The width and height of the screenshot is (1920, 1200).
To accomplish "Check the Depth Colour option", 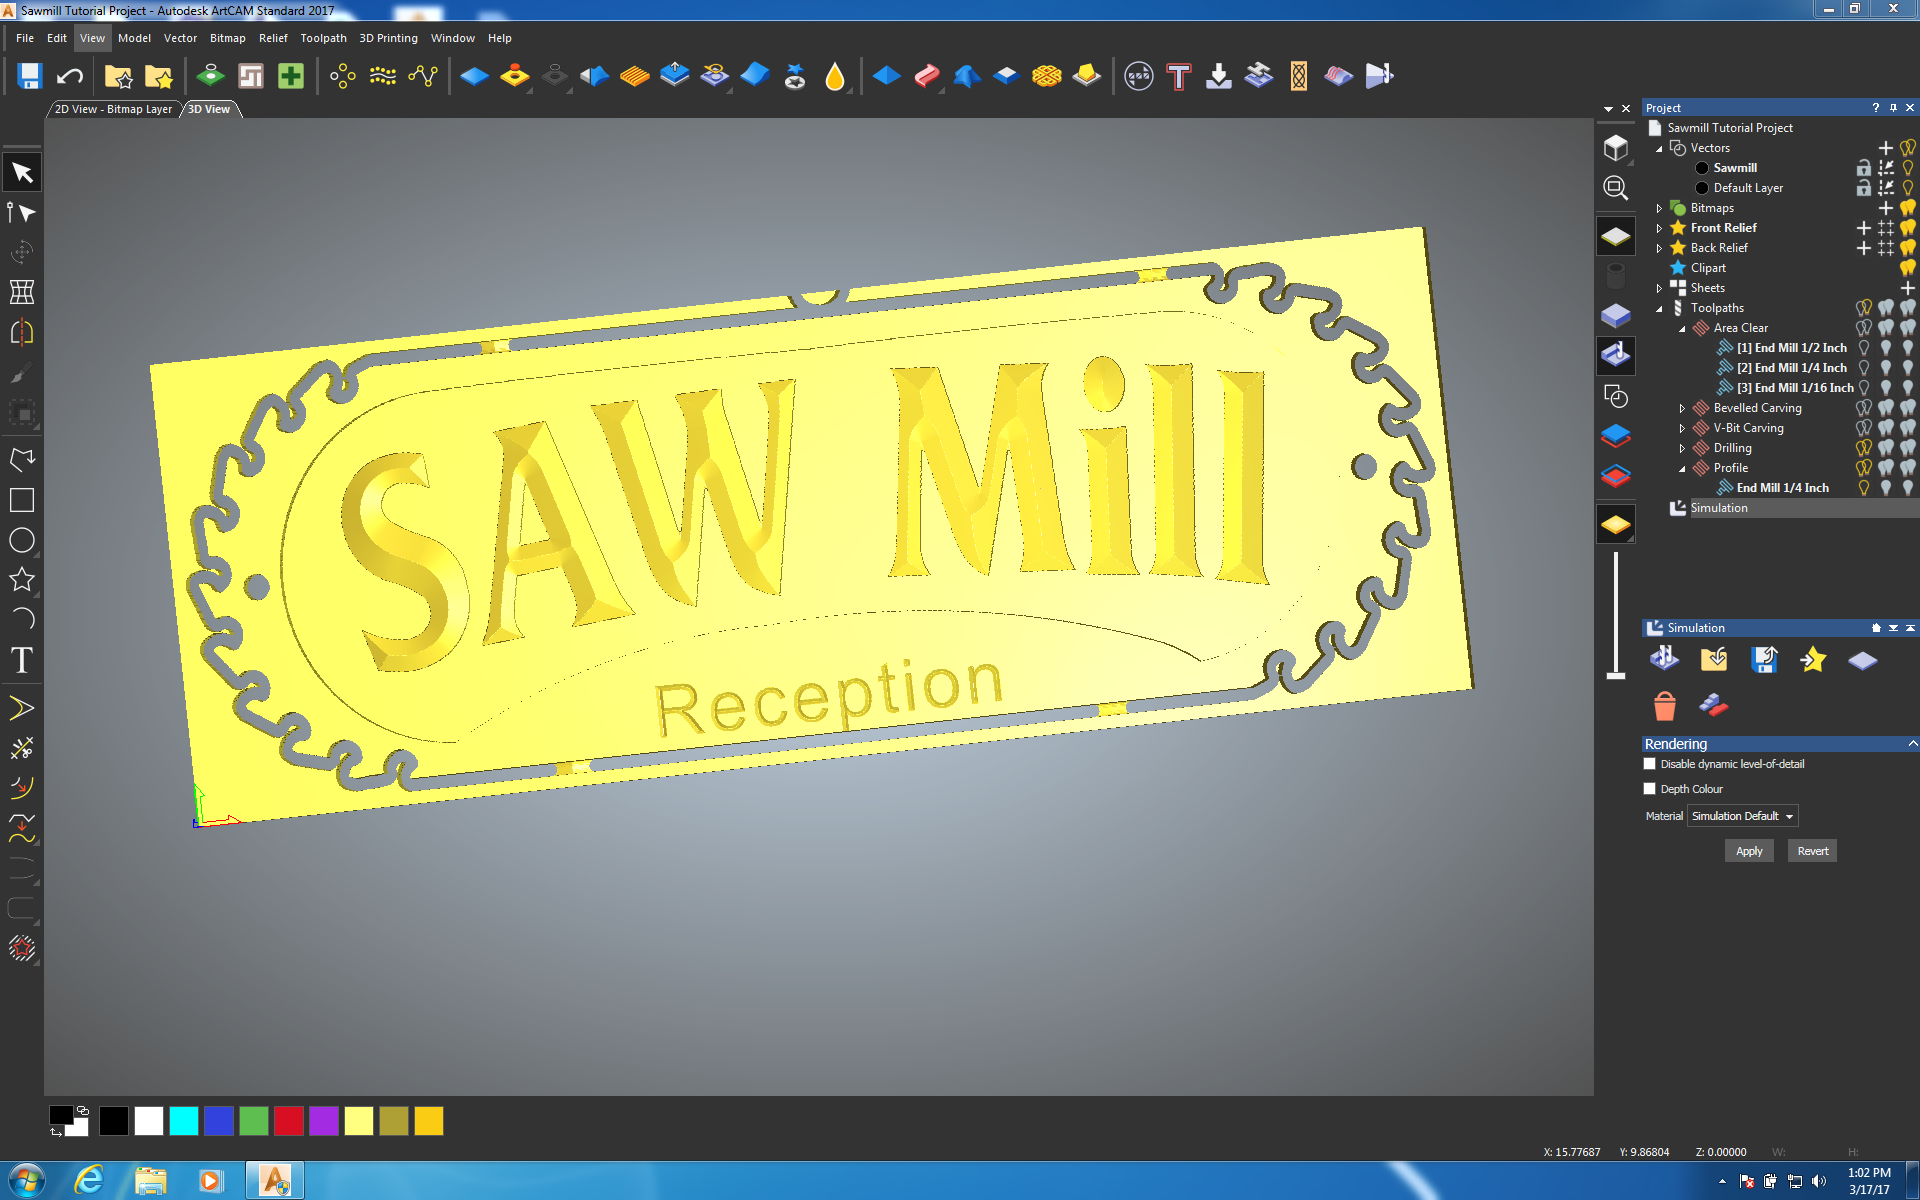I will tap(1650, 789).
